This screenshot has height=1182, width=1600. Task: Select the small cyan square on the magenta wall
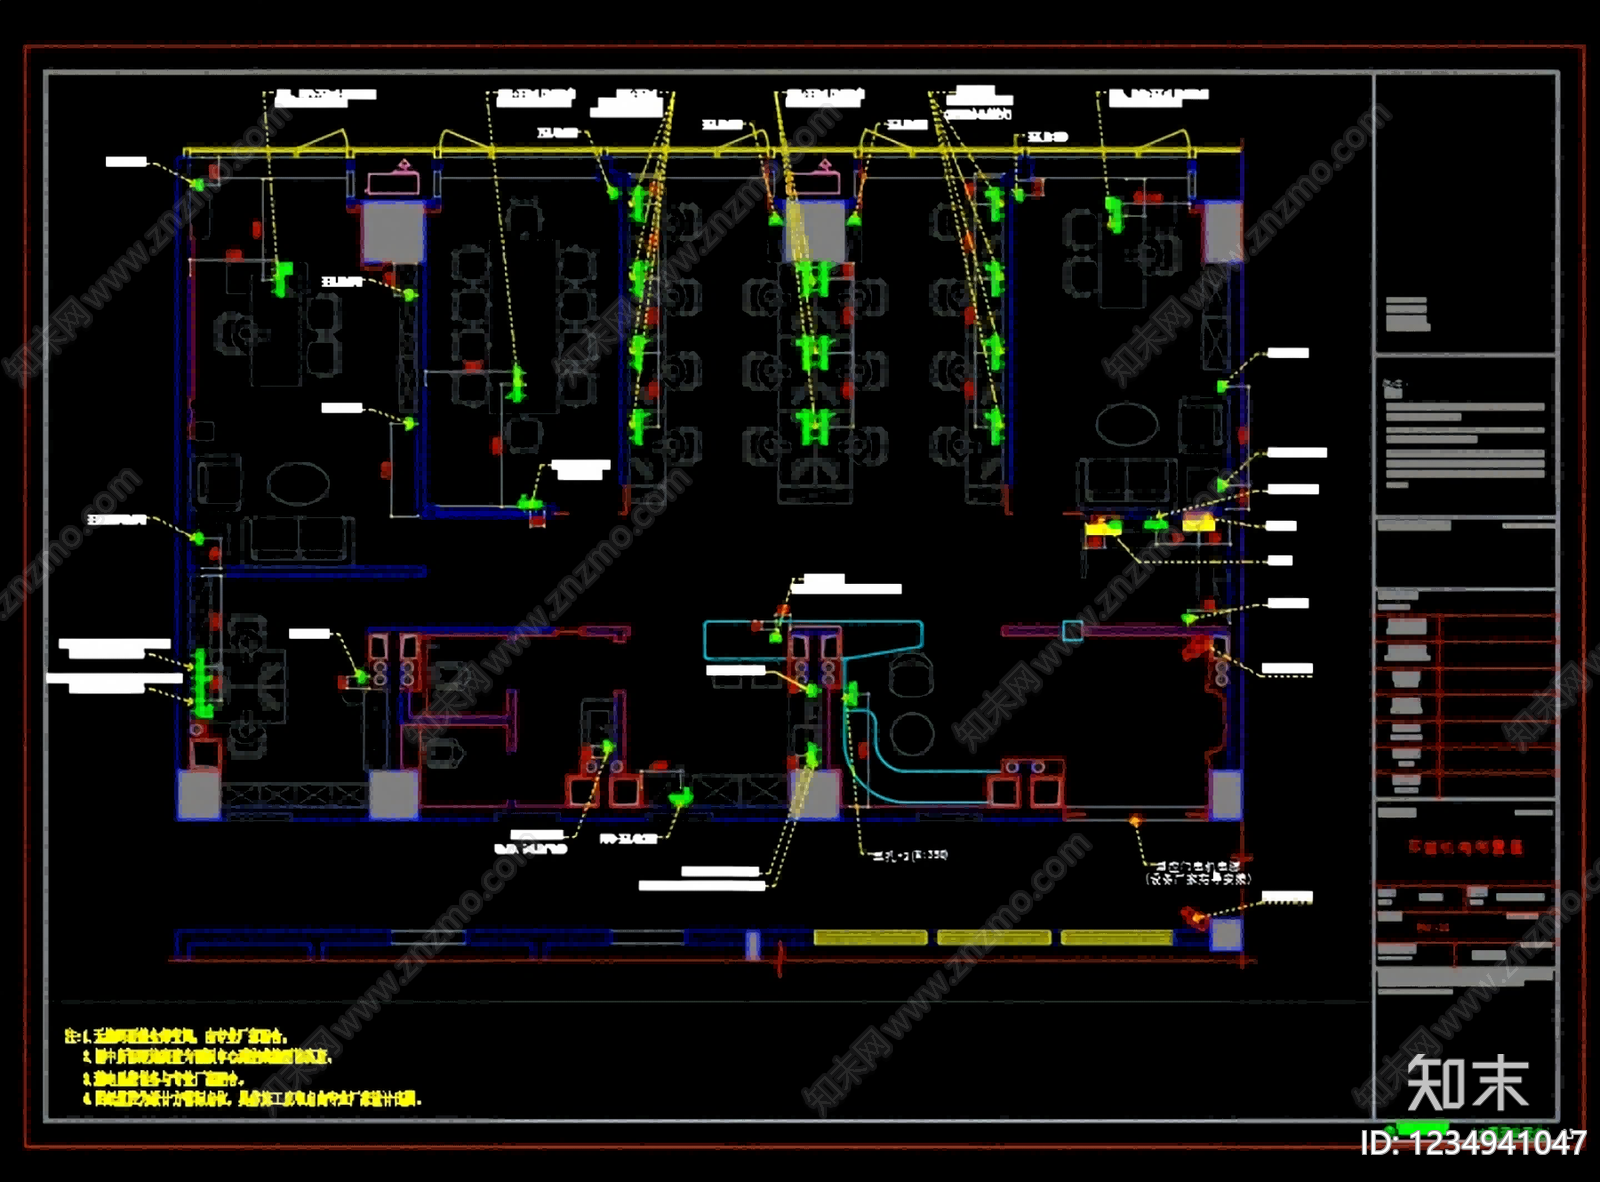[1072, 631]
